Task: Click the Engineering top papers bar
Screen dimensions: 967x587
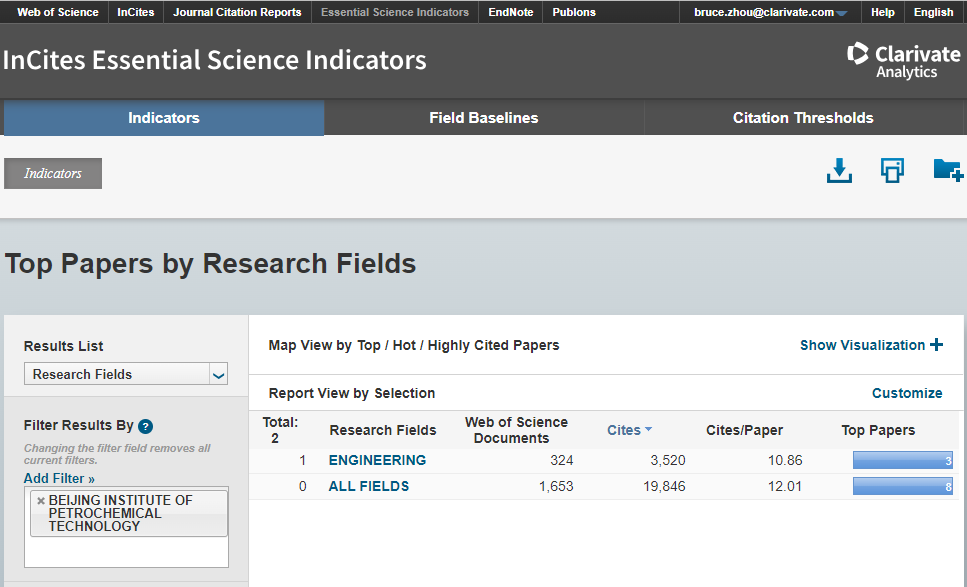Action: (902, 461)
